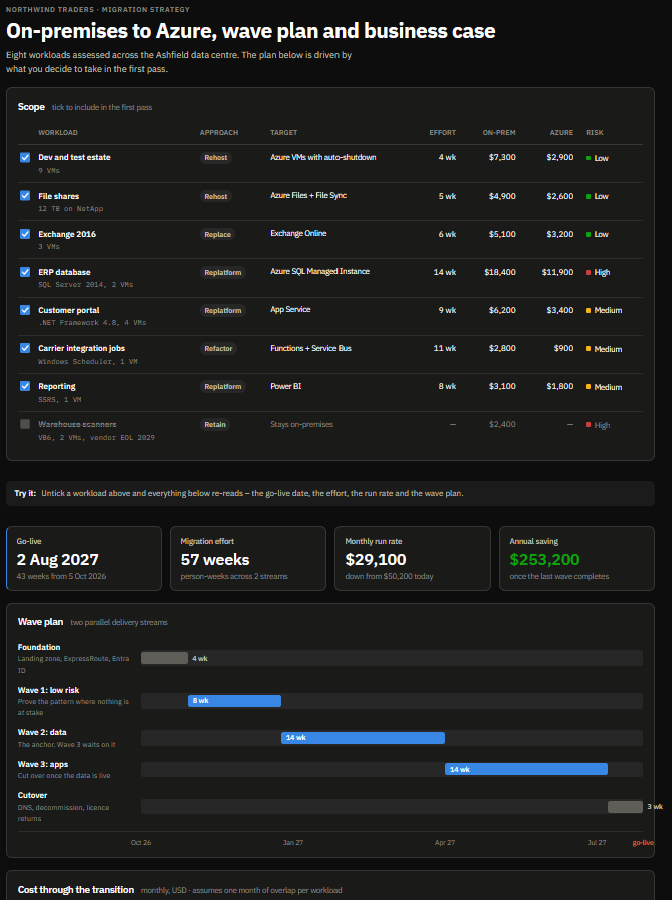Untick the Reporting workload checkbox

point(25,386)
